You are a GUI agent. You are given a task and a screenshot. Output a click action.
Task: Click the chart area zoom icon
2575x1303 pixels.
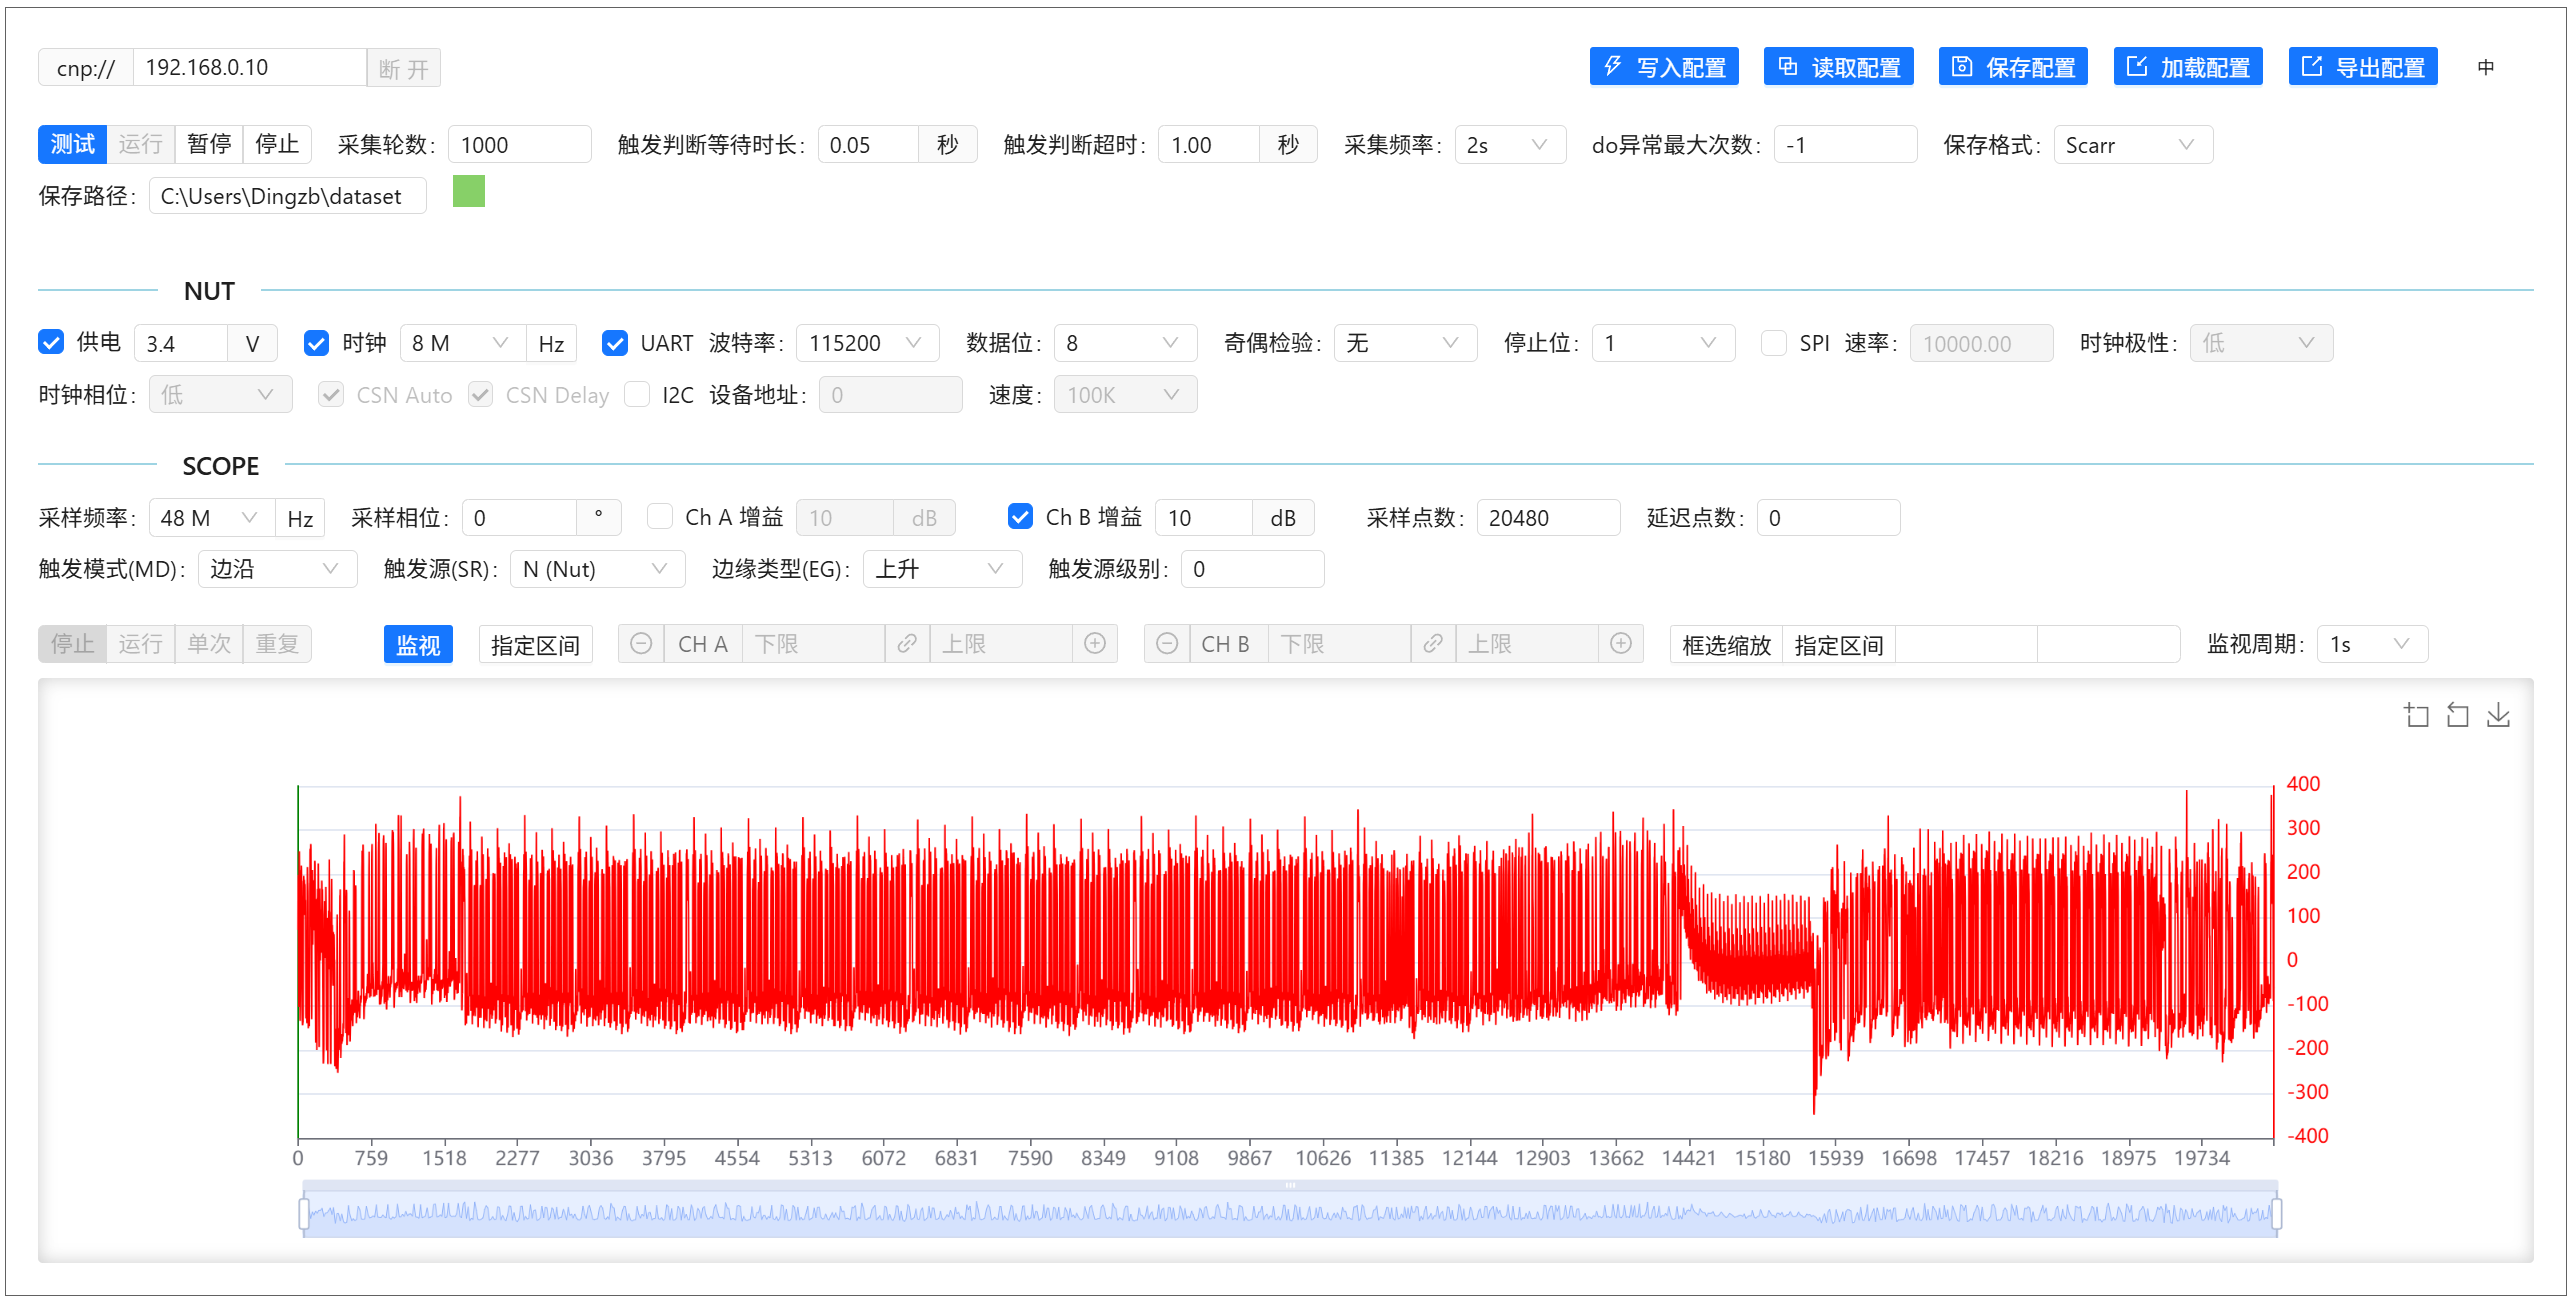[2416, 715]
